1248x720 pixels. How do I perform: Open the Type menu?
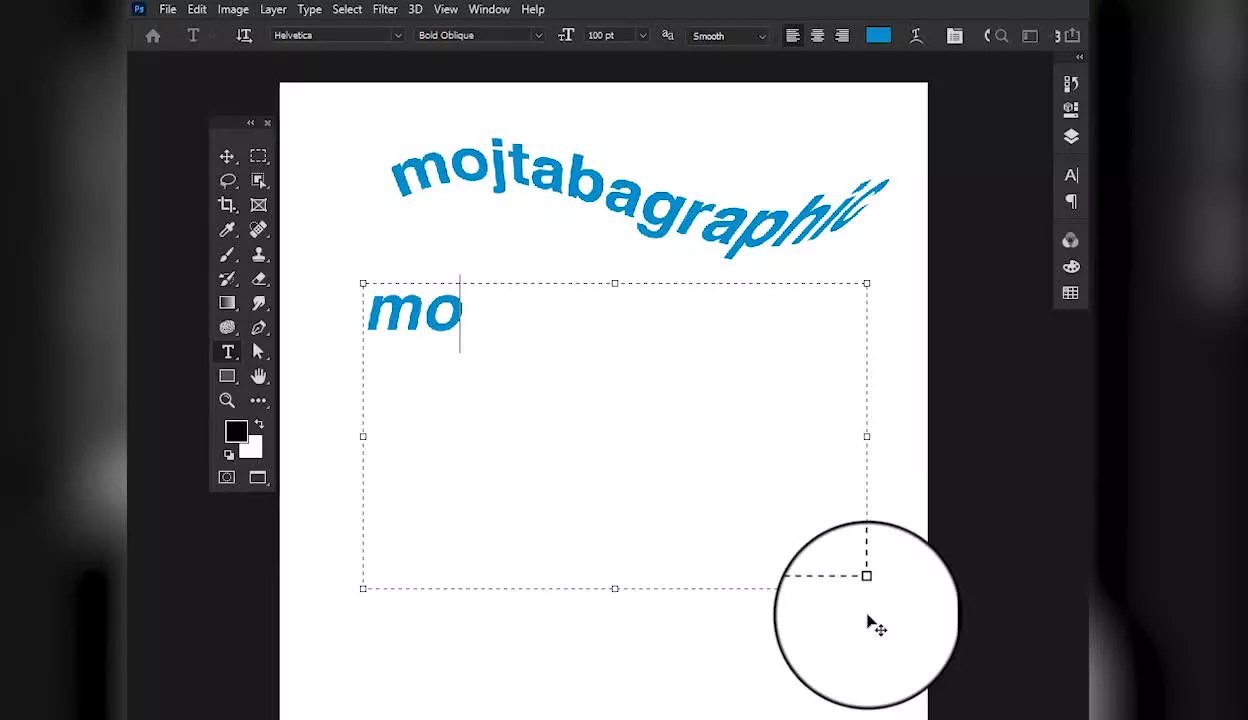coord(309,9)
